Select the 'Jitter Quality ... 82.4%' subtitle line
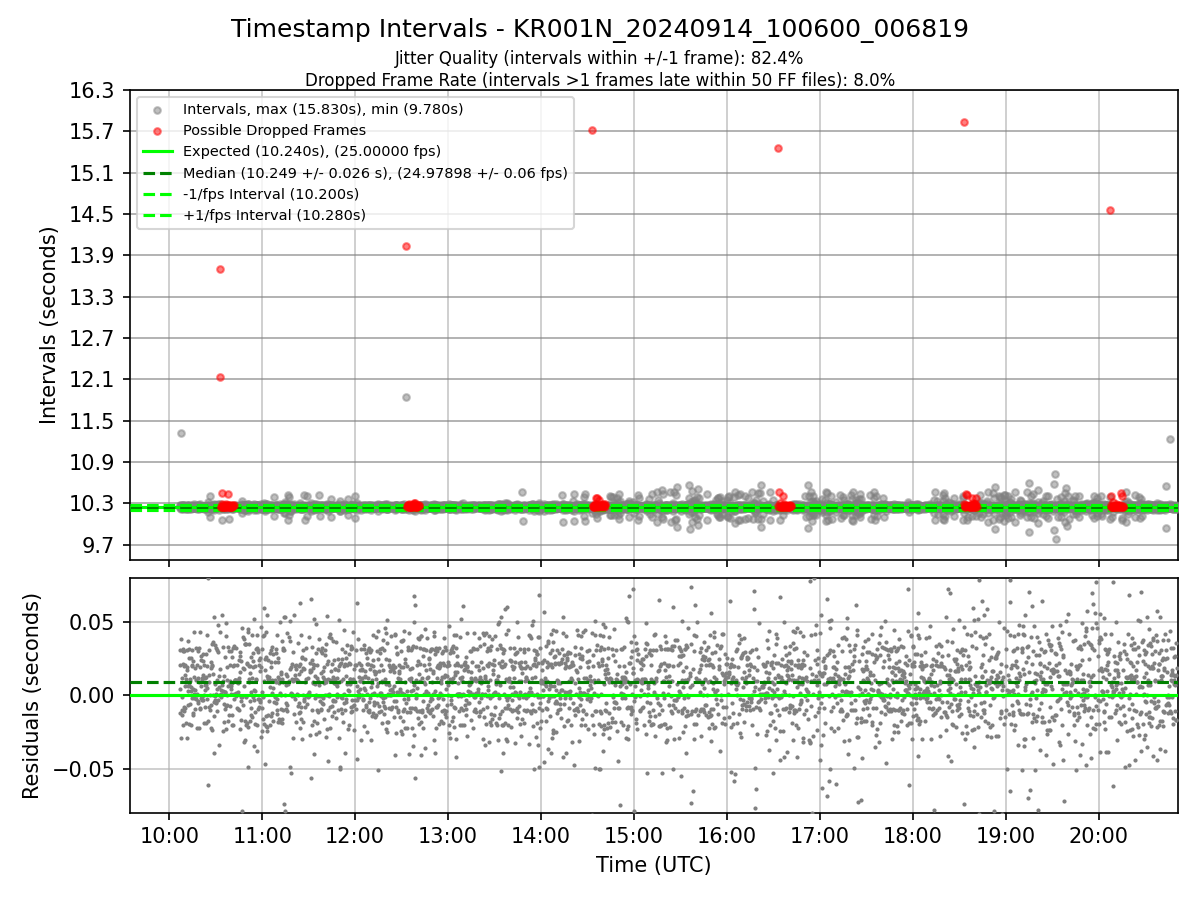Viewport: 1200px width, 900px height. tap(599, 58)
